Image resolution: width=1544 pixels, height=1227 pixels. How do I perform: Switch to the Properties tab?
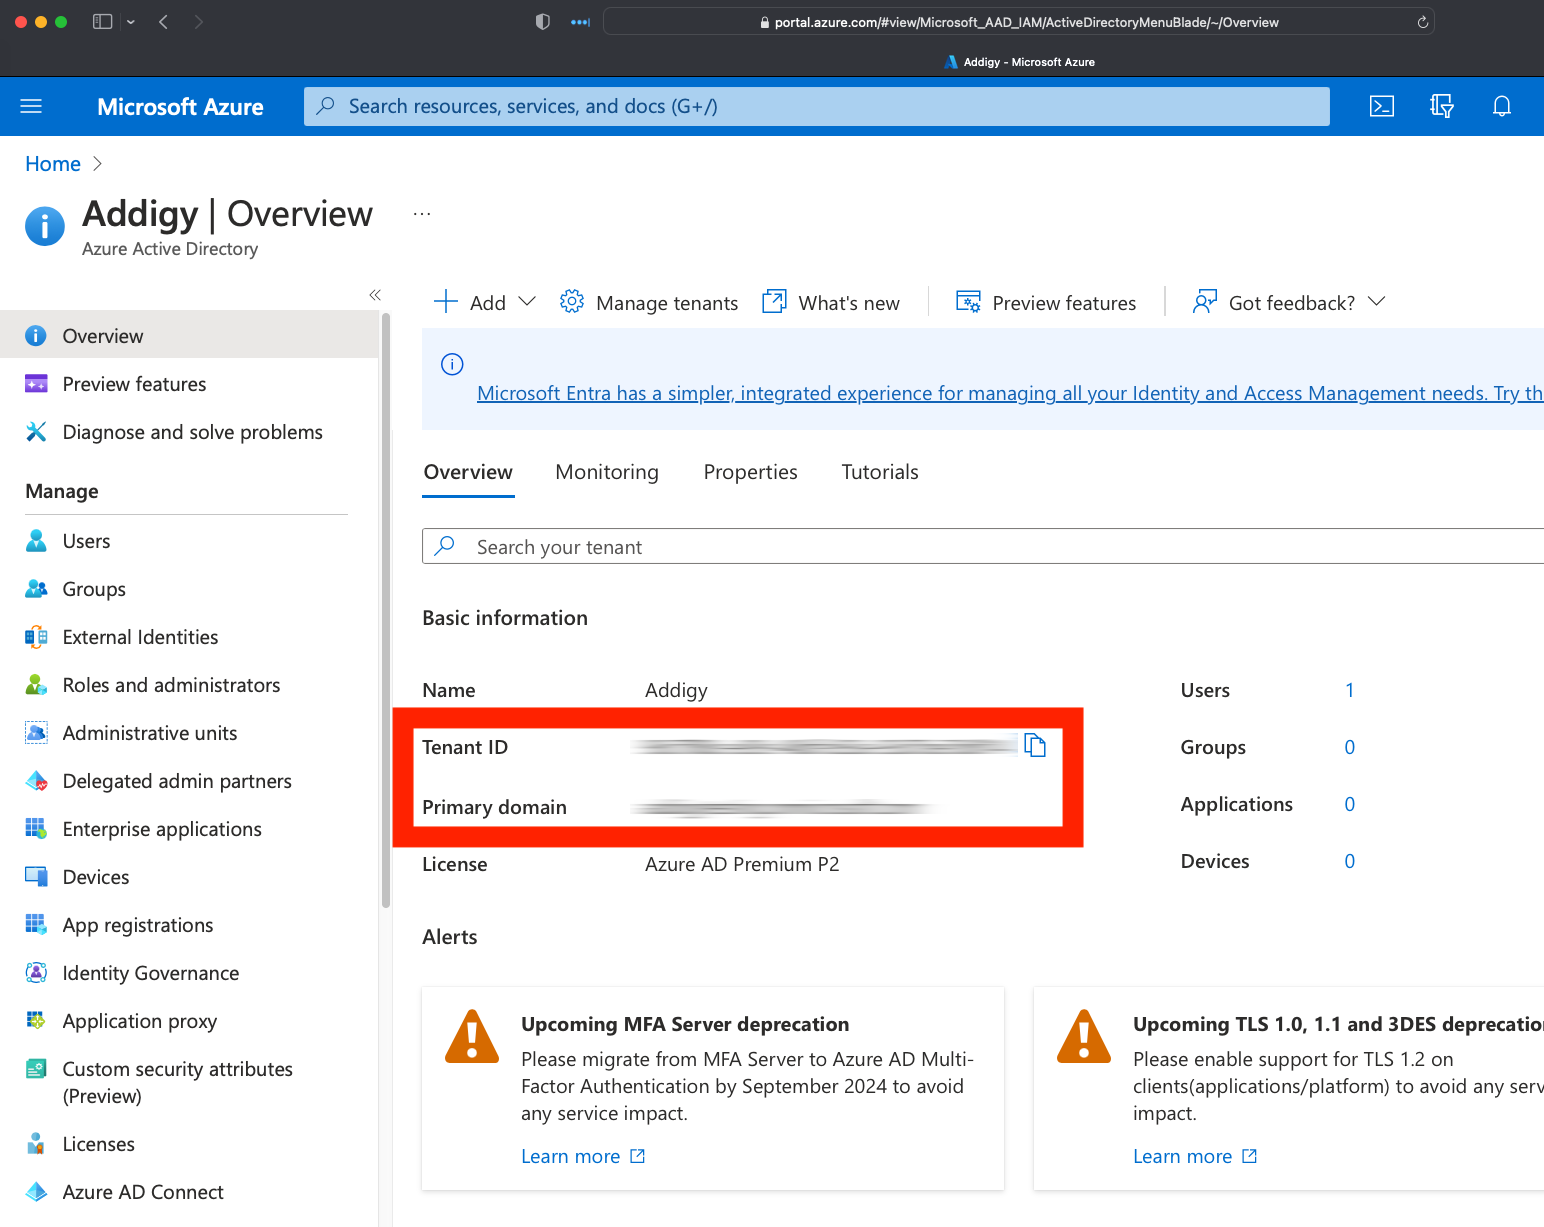(x=750, y=472)
